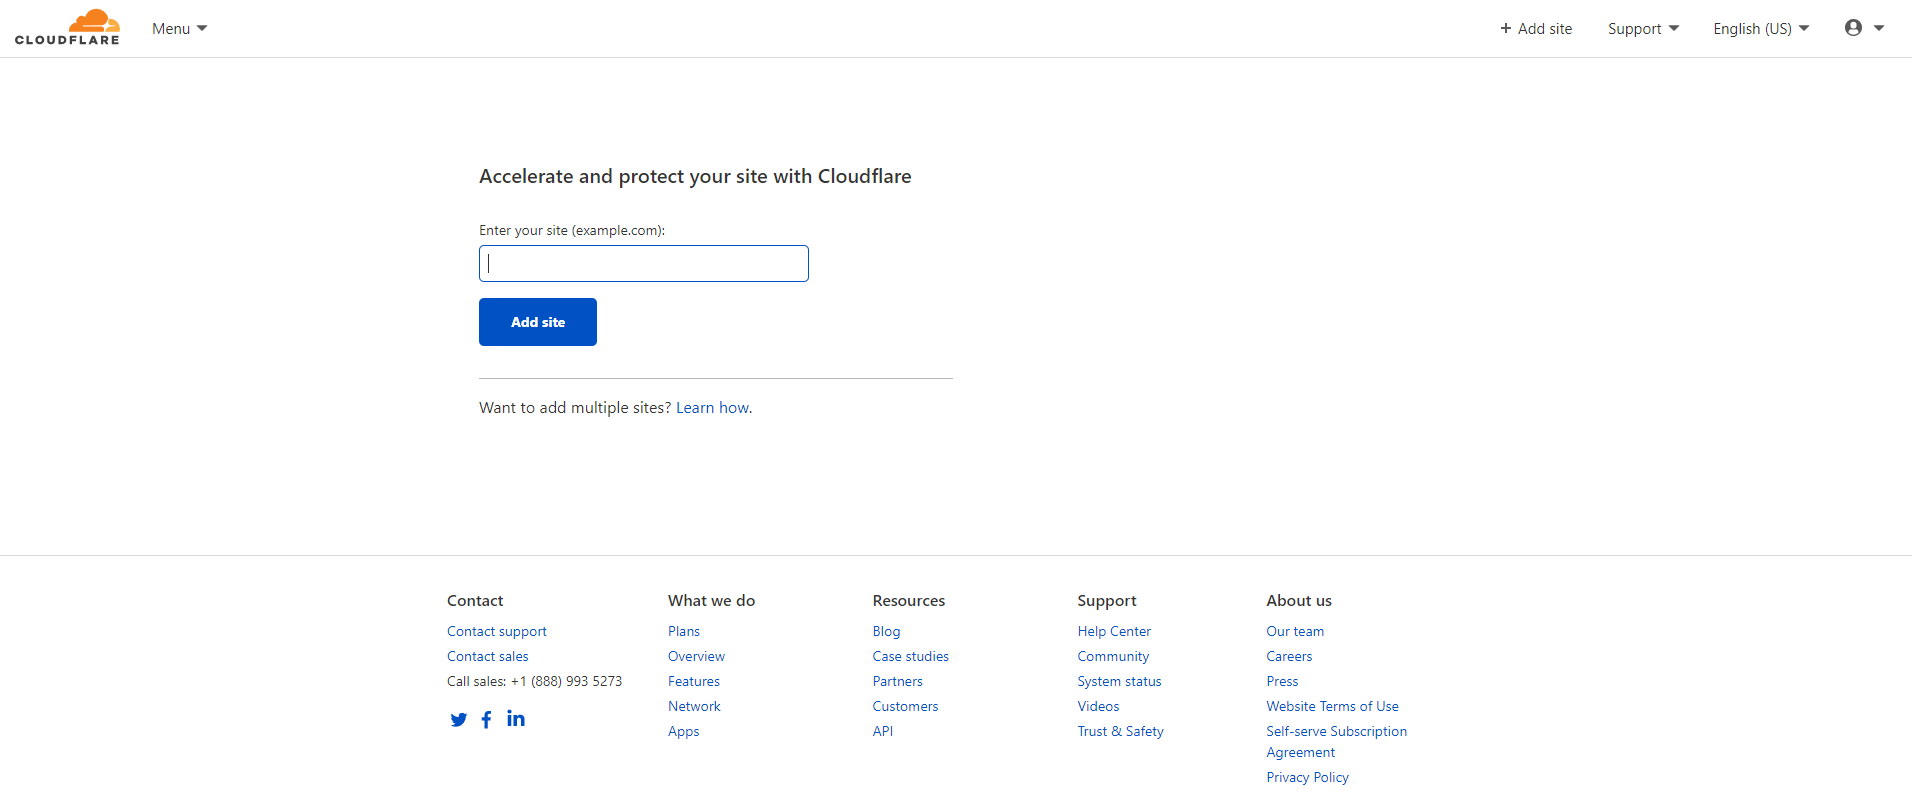This screenshot has height=808, width=1912.
Task: View the Press page
Action: click(x=1282, y=681)
